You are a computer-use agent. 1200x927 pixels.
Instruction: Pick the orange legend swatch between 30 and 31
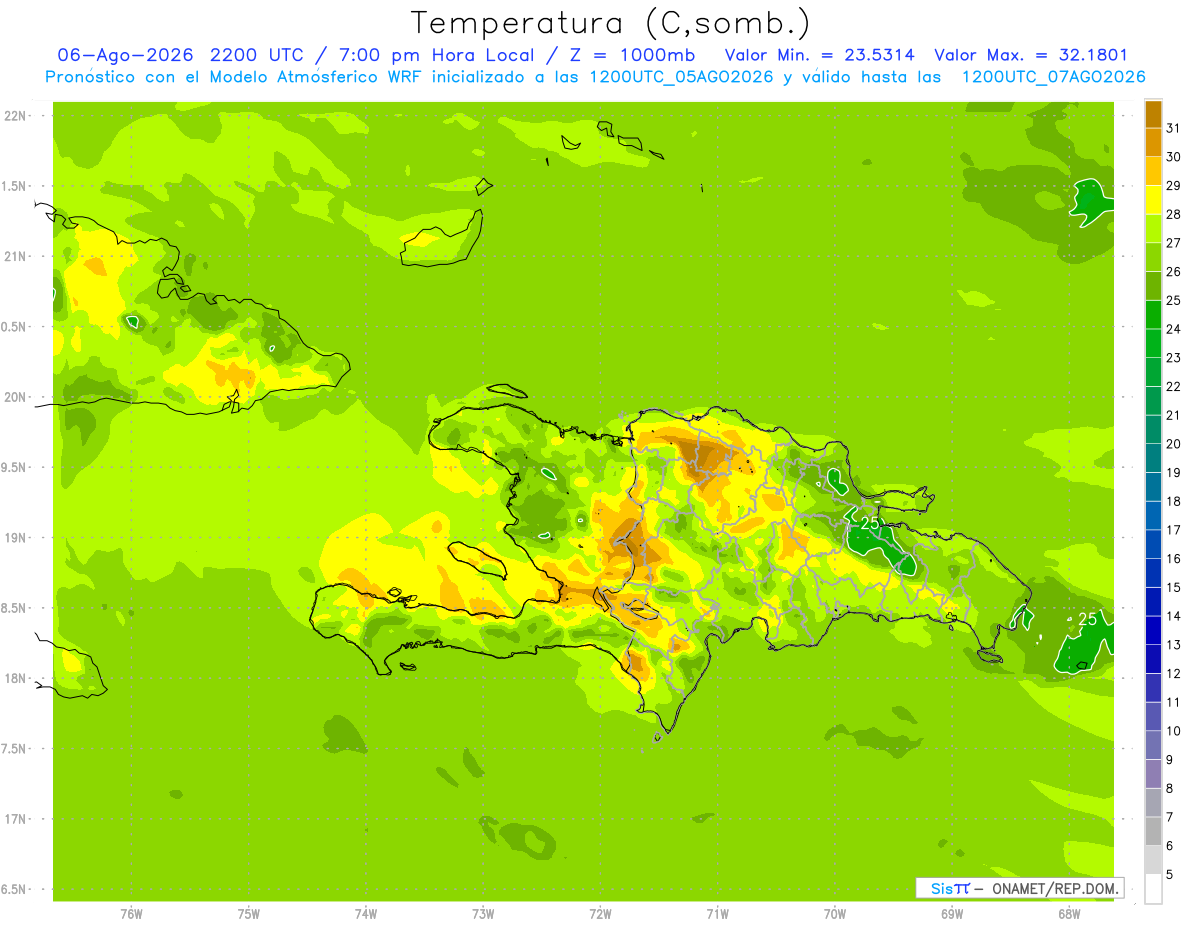click(1153, 142)
